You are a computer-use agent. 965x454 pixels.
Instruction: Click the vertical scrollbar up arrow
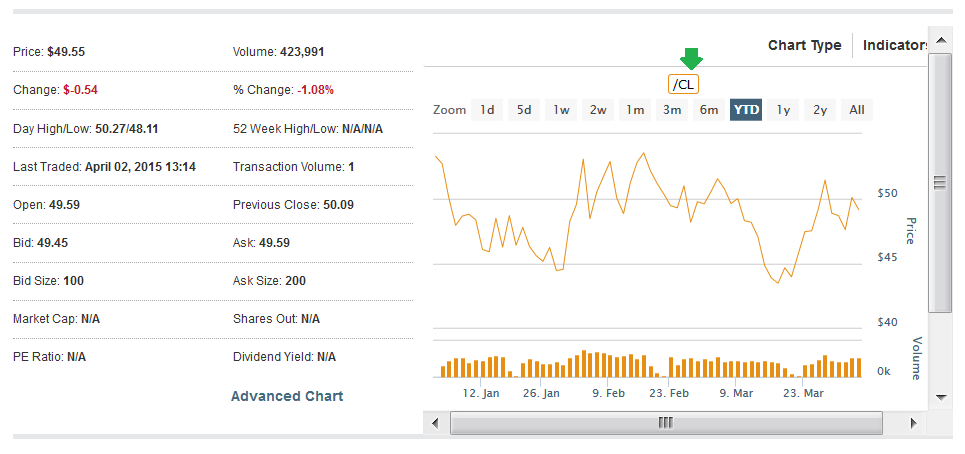940,42
